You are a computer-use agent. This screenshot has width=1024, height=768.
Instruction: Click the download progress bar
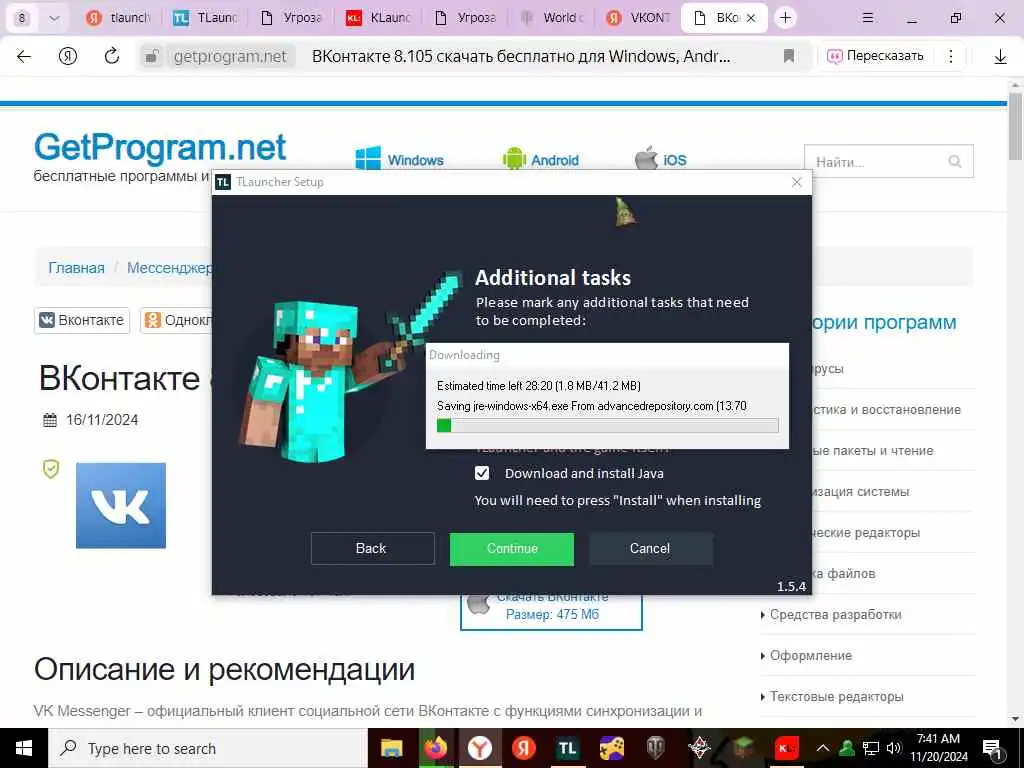607,426
